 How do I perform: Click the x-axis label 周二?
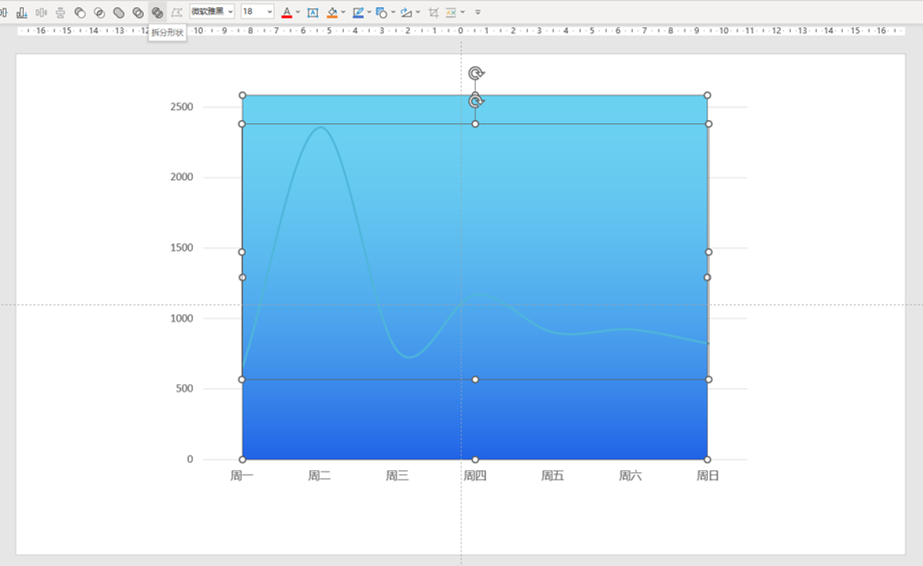[319, 475]
